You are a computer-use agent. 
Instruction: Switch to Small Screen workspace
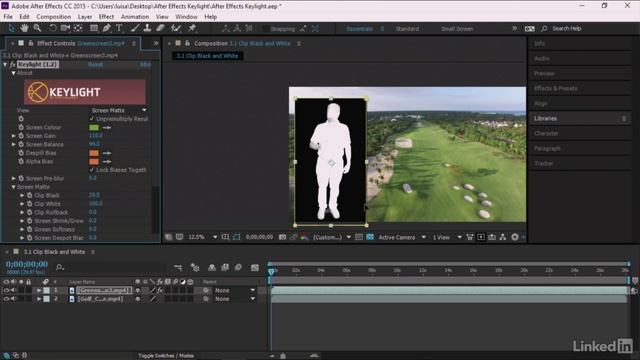[457, 29]
